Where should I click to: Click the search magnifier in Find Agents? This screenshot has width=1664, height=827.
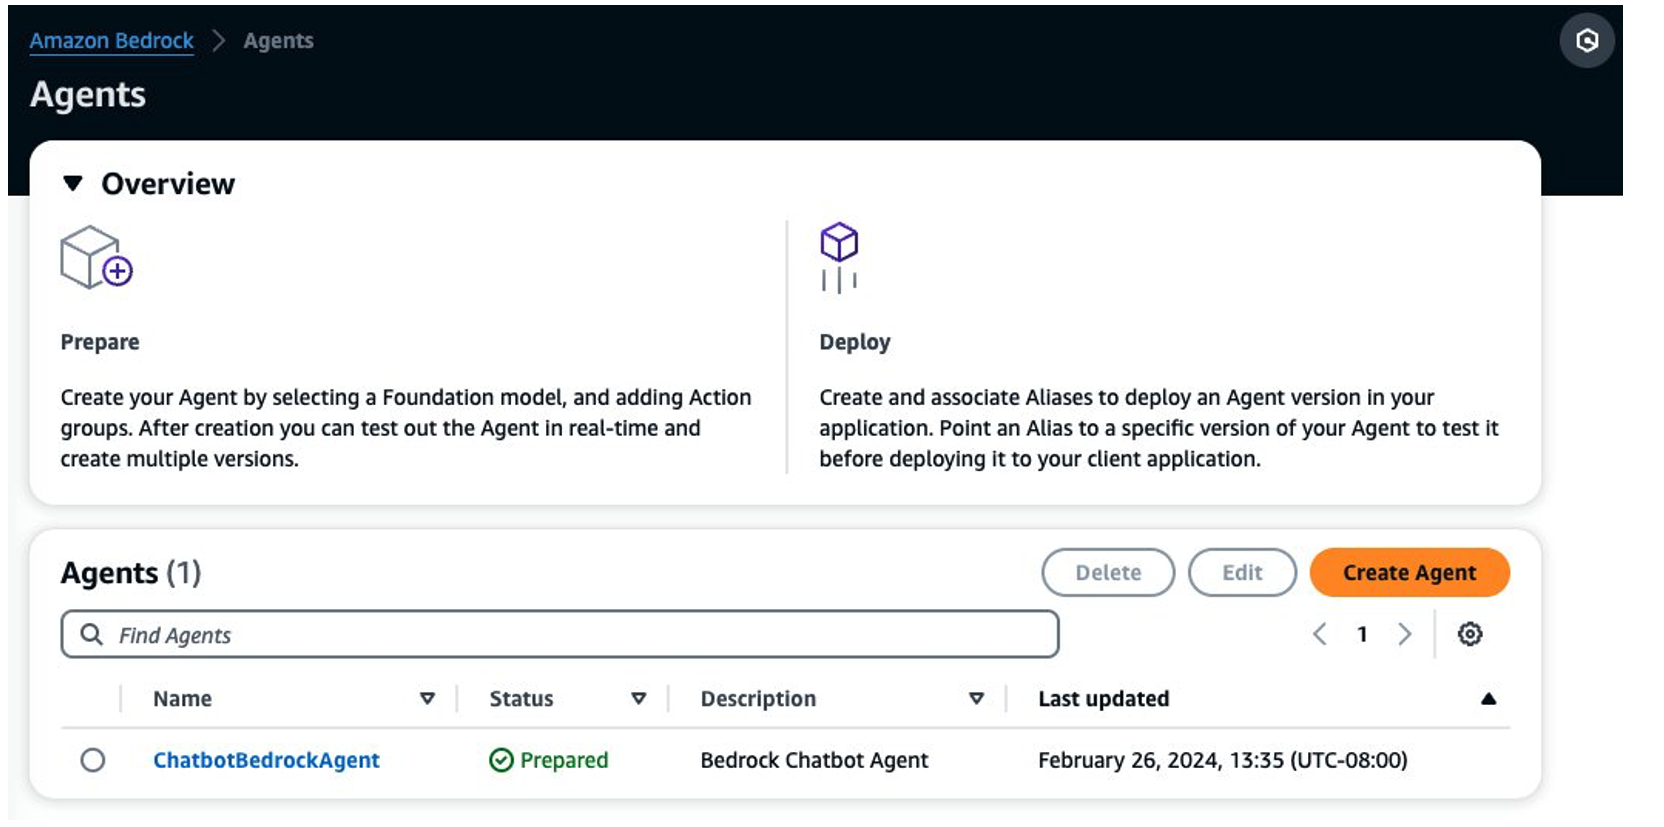(91, 635)
